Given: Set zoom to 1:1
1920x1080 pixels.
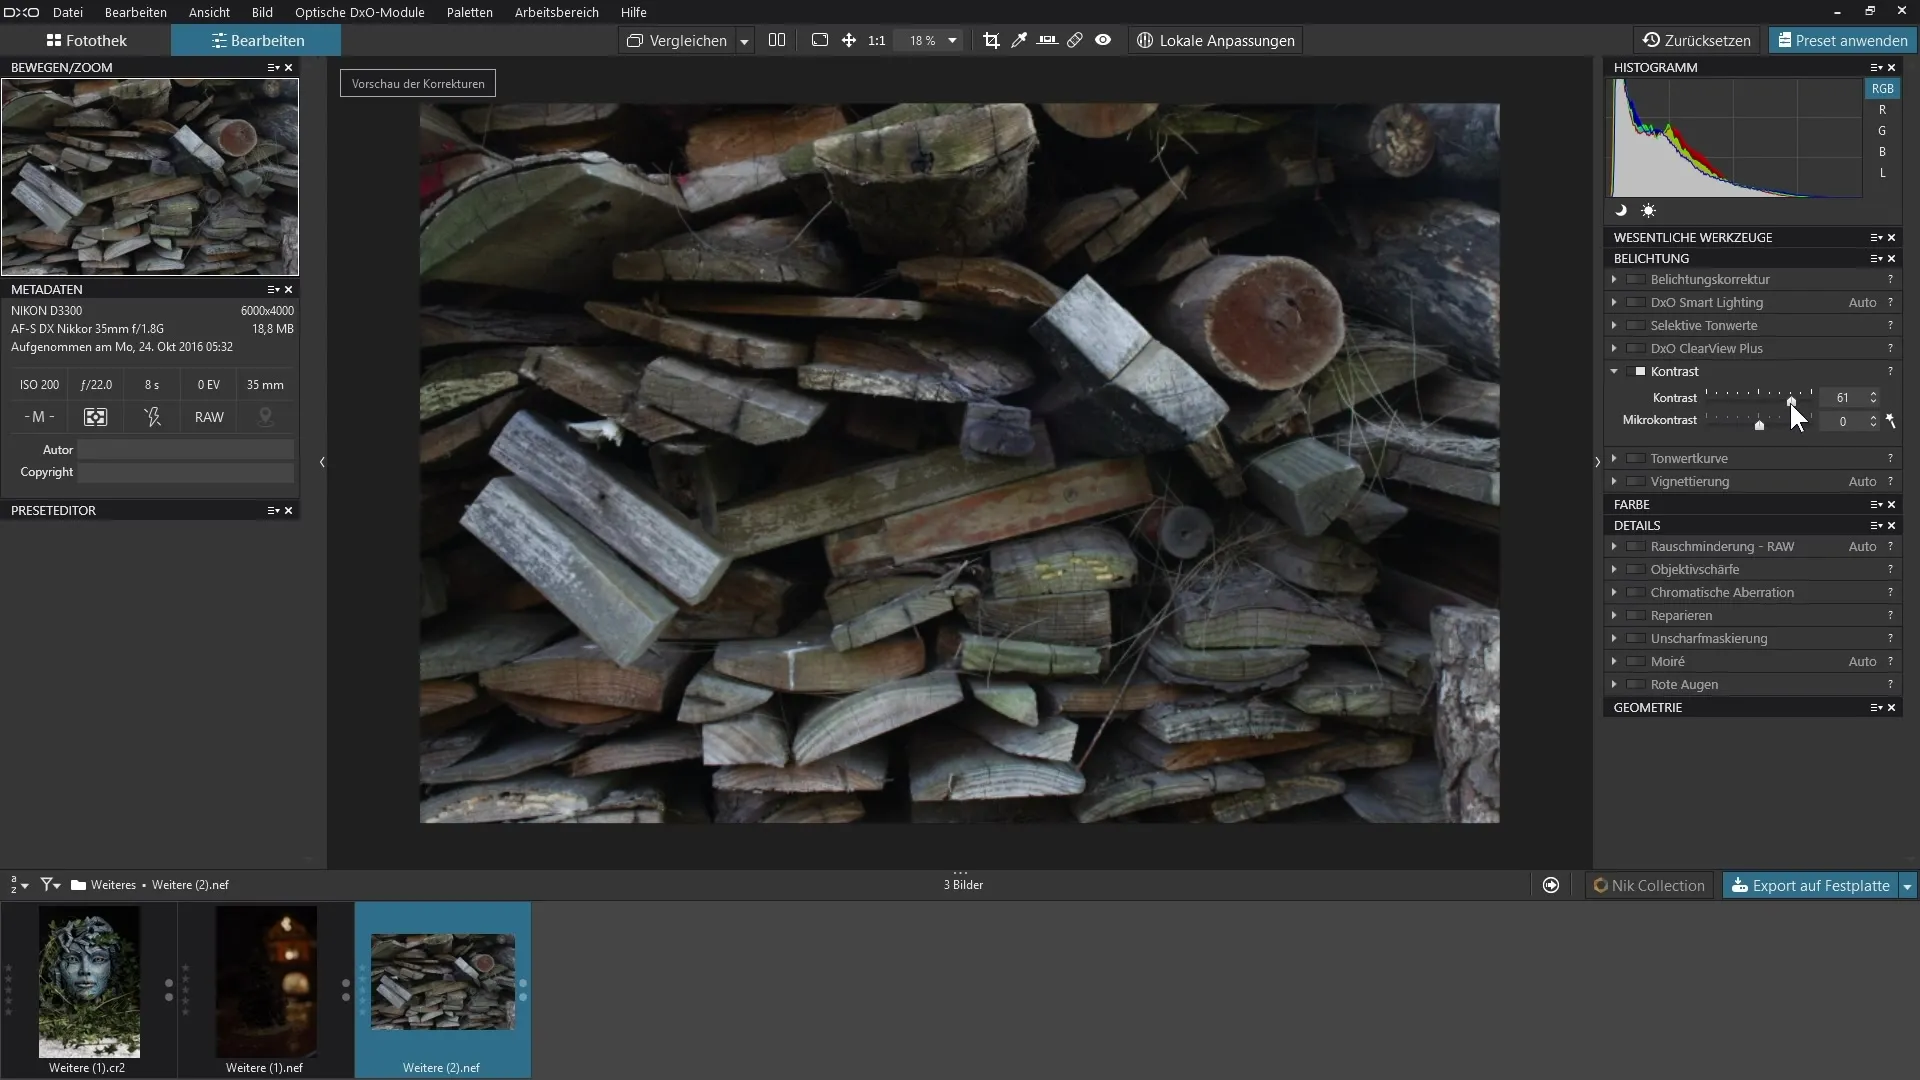Looking at the screenshot, I should pos(877,41).
